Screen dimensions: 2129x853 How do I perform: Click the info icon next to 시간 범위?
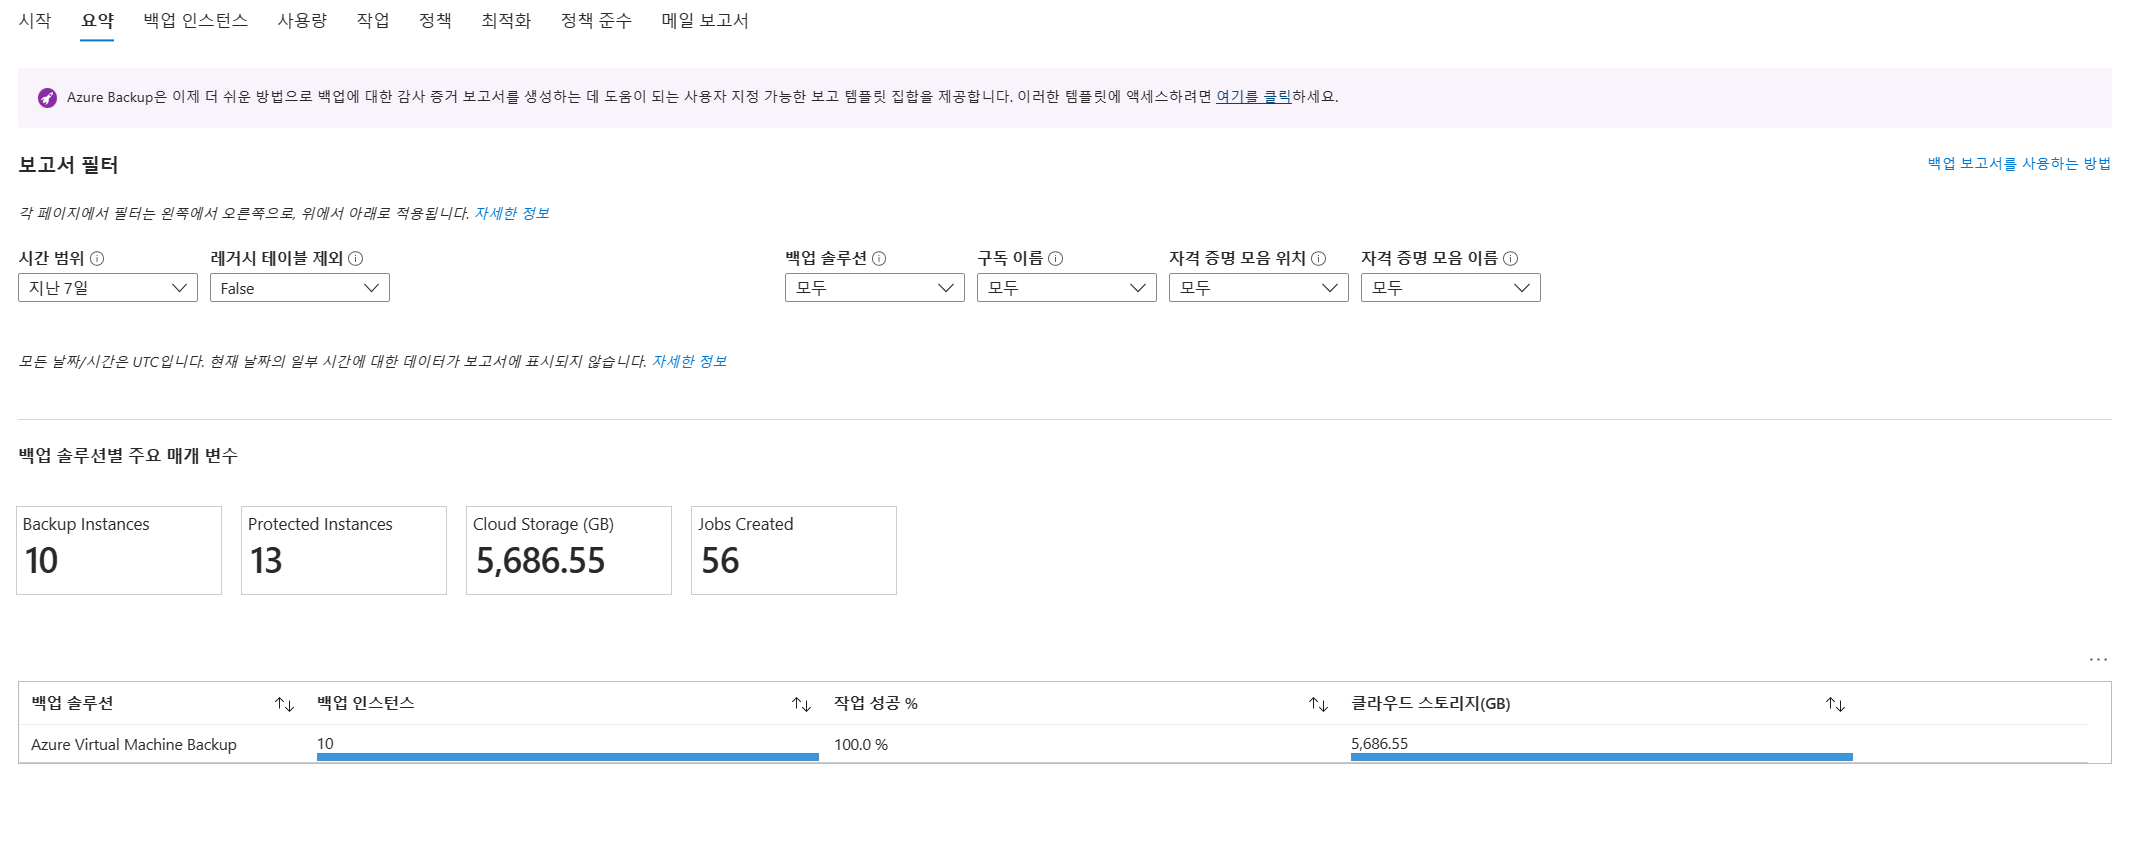click(97, 258)
